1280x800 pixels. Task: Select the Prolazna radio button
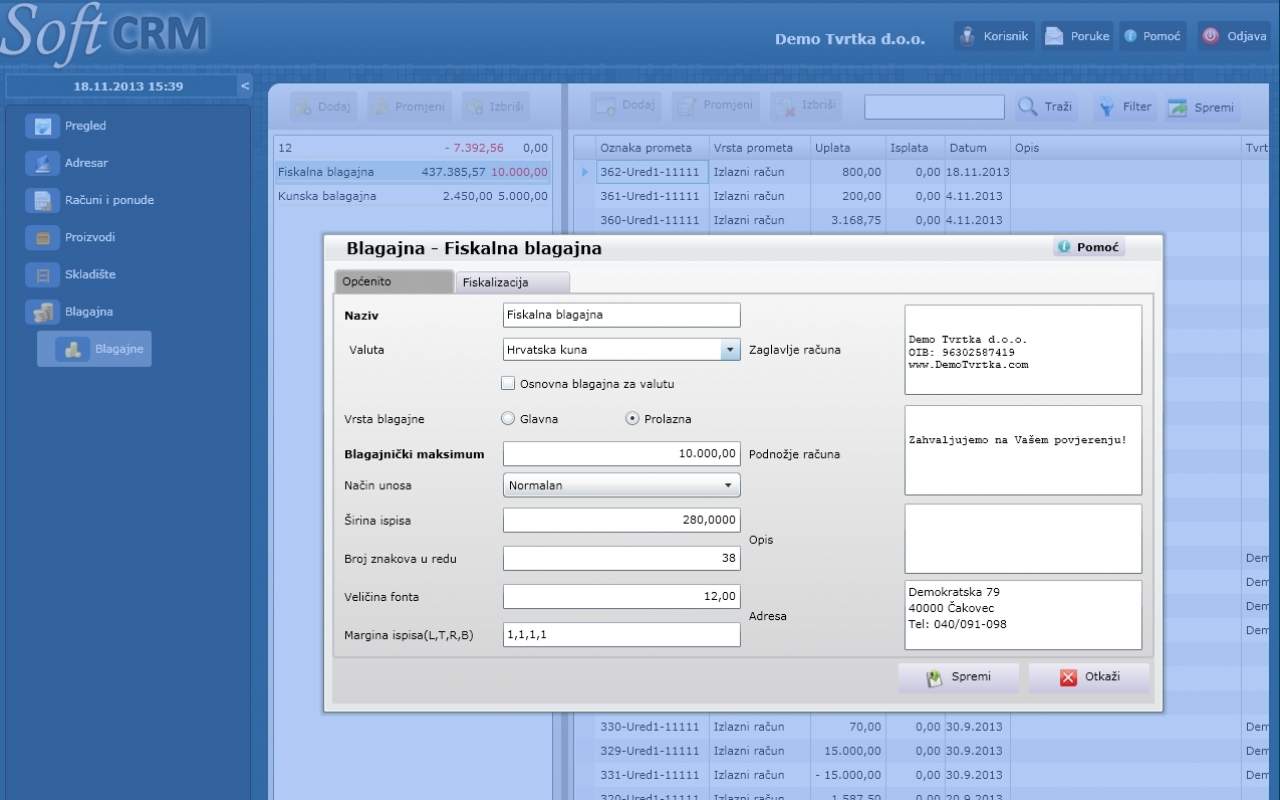[632, 419]
